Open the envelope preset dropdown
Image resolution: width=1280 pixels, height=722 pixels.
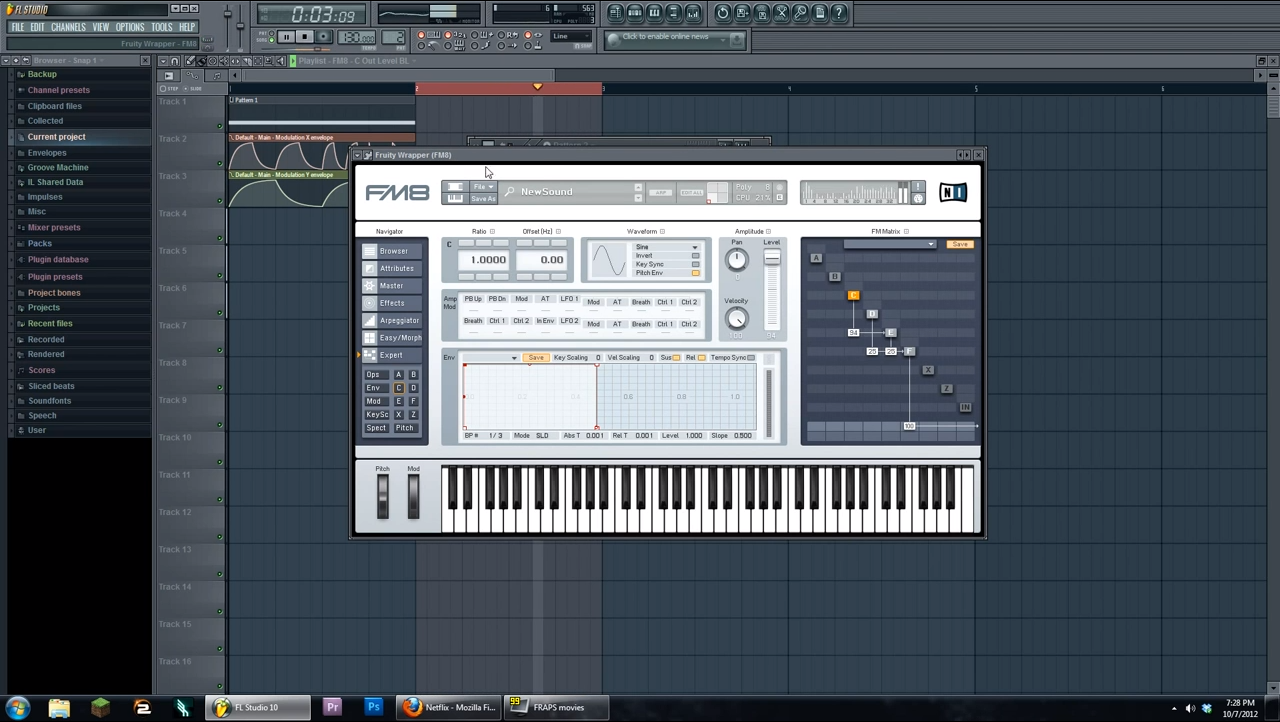(489, 358)
